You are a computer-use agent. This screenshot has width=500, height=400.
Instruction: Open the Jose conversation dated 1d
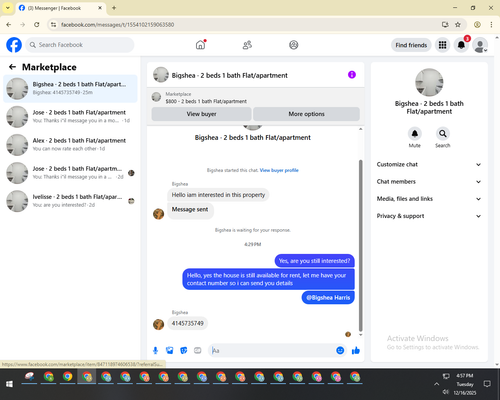click(x=70, y=117)
